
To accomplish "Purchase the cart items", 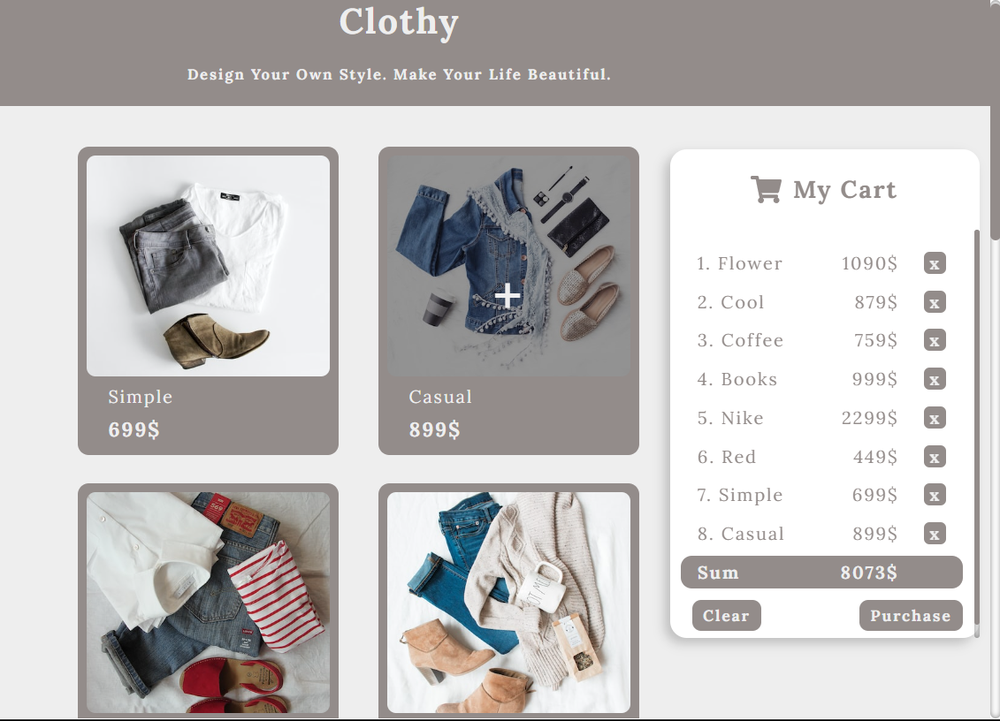I will [911, 615].
